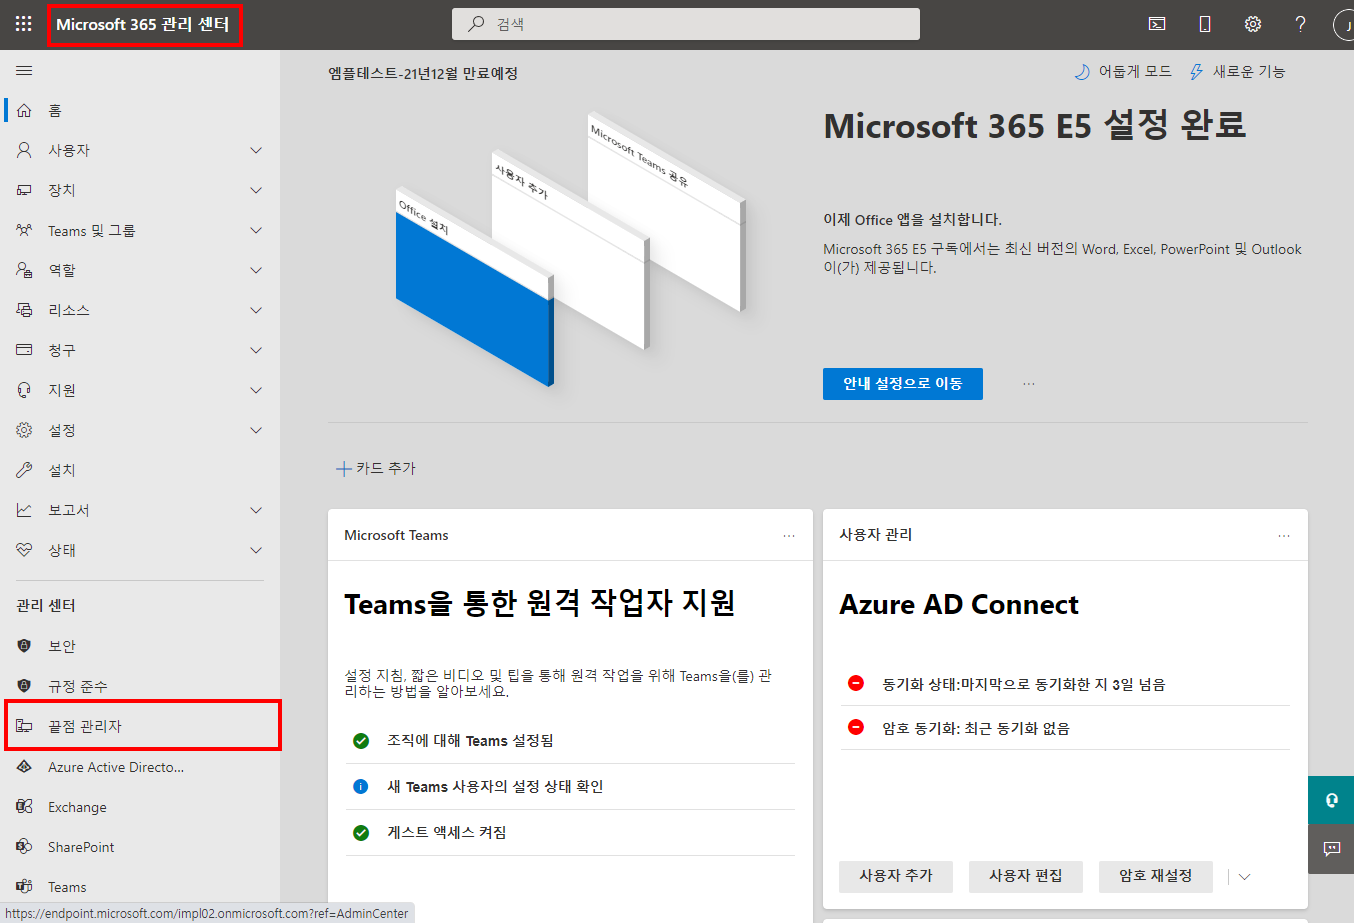Click the 사용자 person icon
1354x923 pixels.
24,150
